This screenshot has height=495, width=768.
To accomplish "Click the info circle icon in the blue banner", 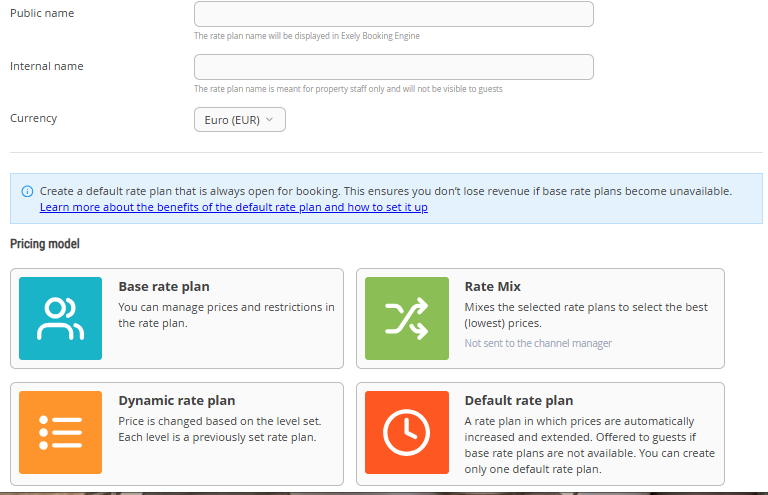I will pyautogui.click(x=27, y=191).
